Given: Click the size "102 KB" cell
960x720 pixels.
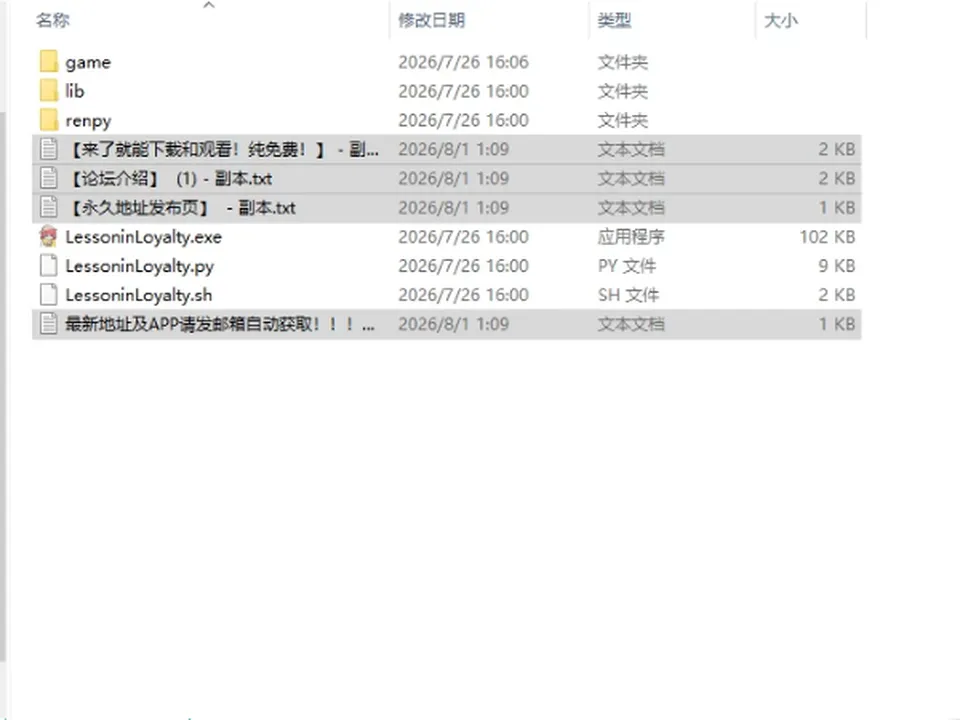Looking at the screenshot, I should tap(827, 237).
